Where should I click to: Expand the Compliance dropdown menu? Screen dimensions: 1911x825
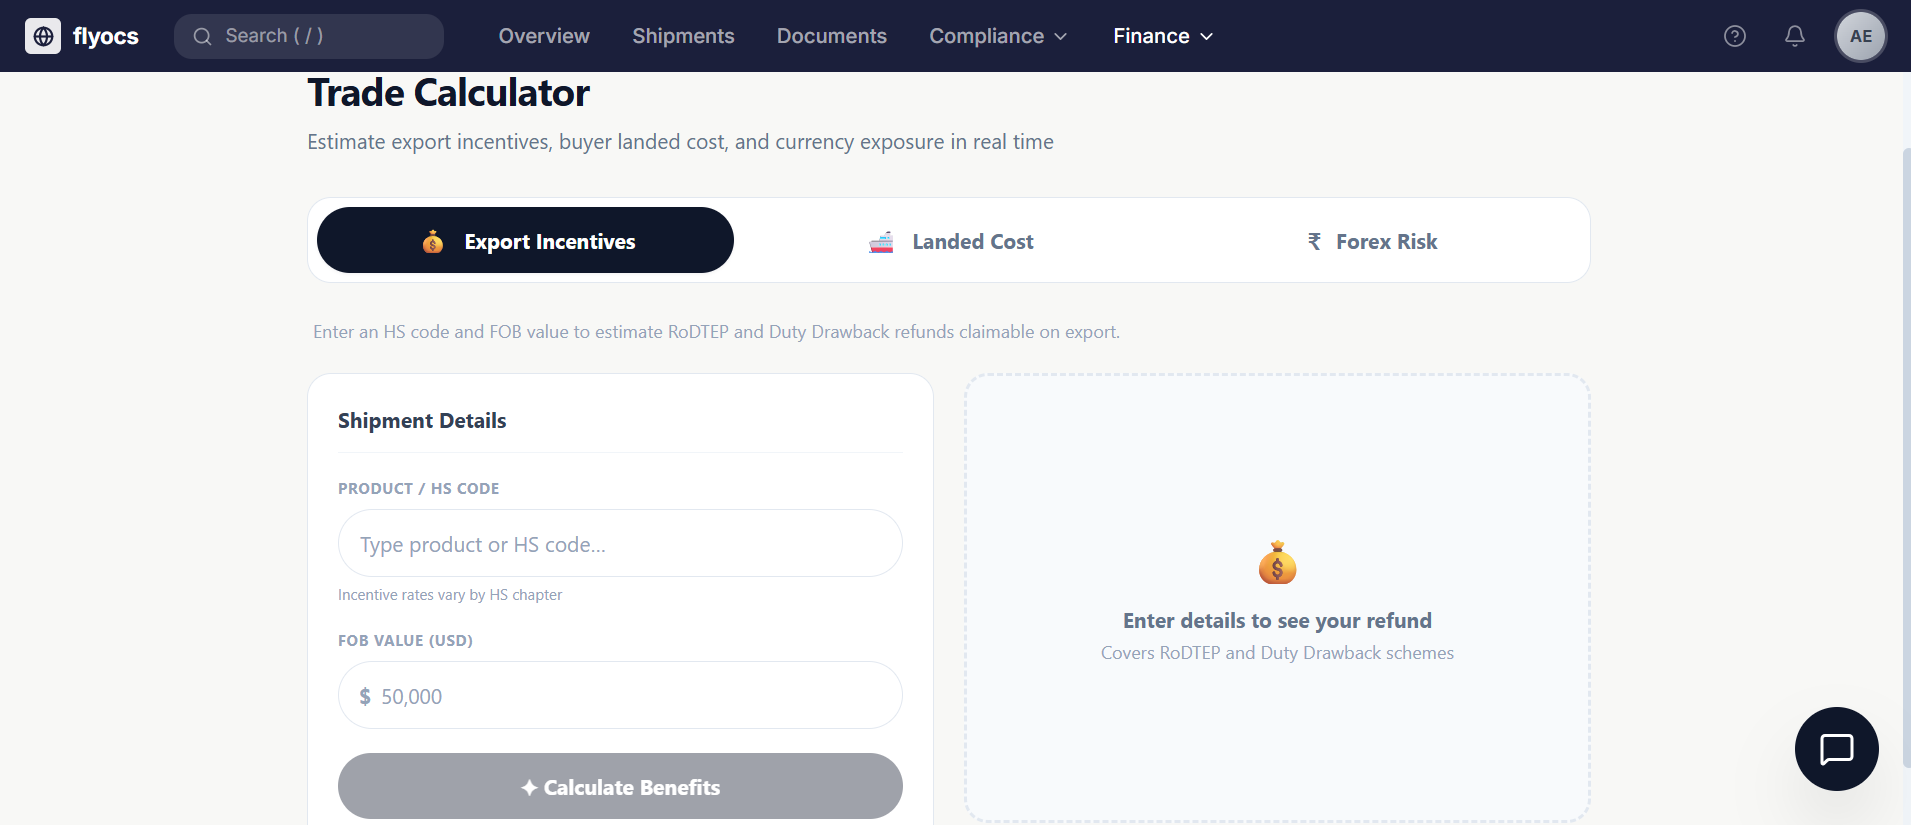tap(998, 36)
